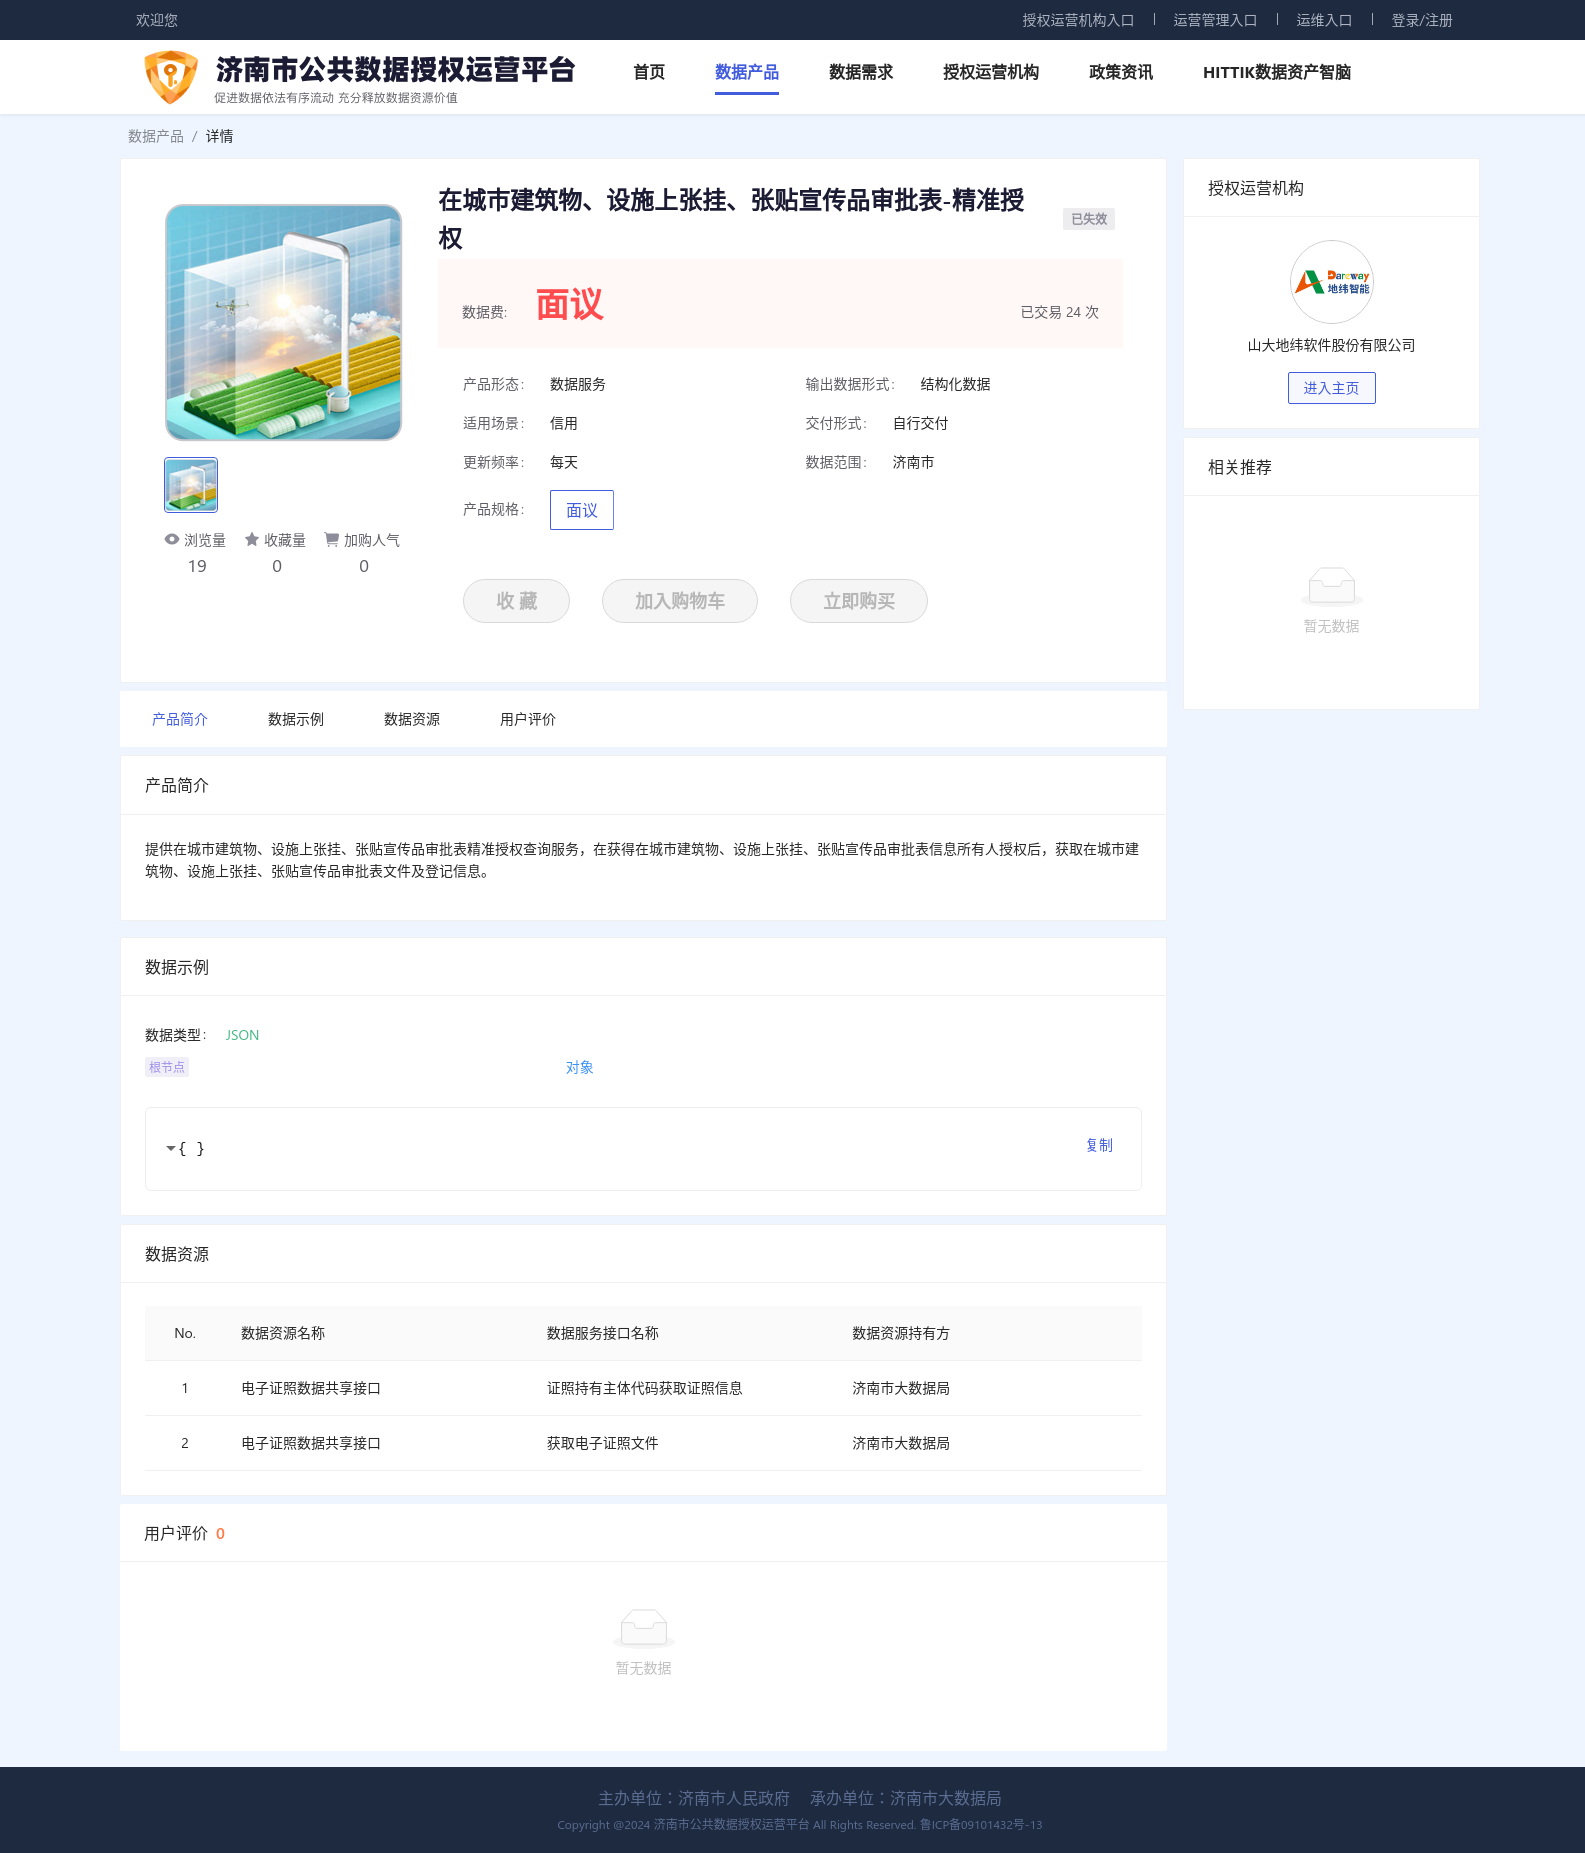Image resolution: width=1585 pixels, height=1853 pixels.
Task: Open the 数据需求 nav item
Action: pos(861,72)
